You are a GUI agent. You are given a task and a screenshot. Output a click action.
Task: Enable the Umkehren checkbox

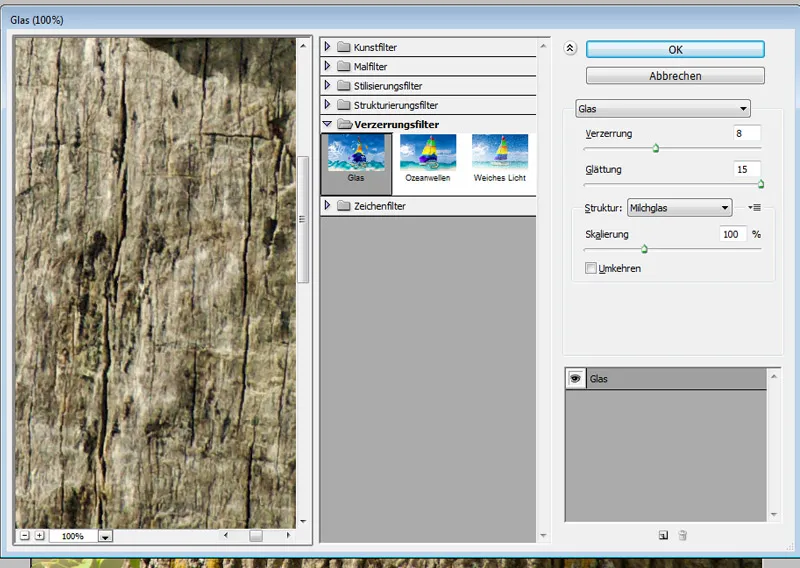click(x=590, y=268)
